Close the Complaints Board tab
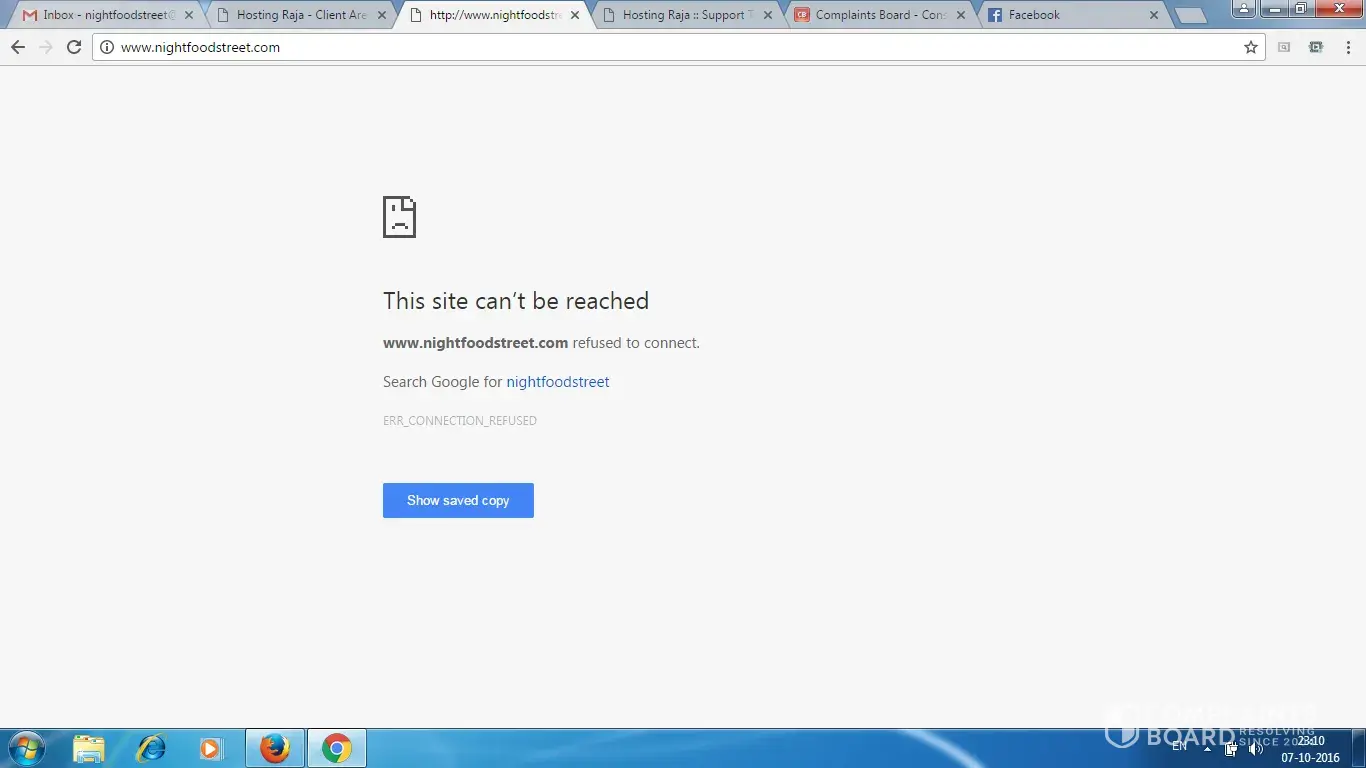Image resolution: width=1366 pixels, height=768 pixels. coord(961,15)
